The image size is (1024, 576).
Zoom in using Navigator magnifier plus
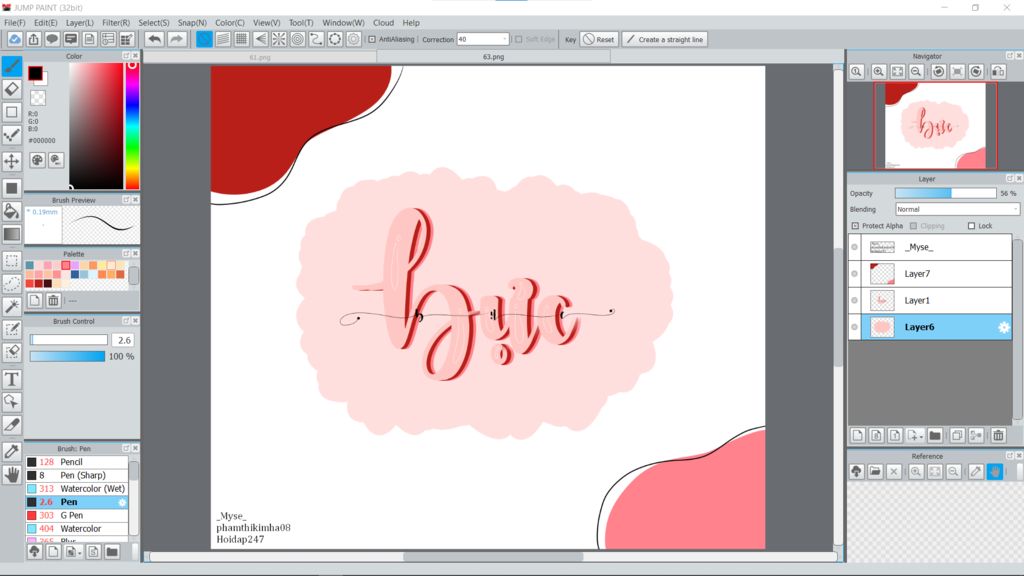tap(879, 72)
